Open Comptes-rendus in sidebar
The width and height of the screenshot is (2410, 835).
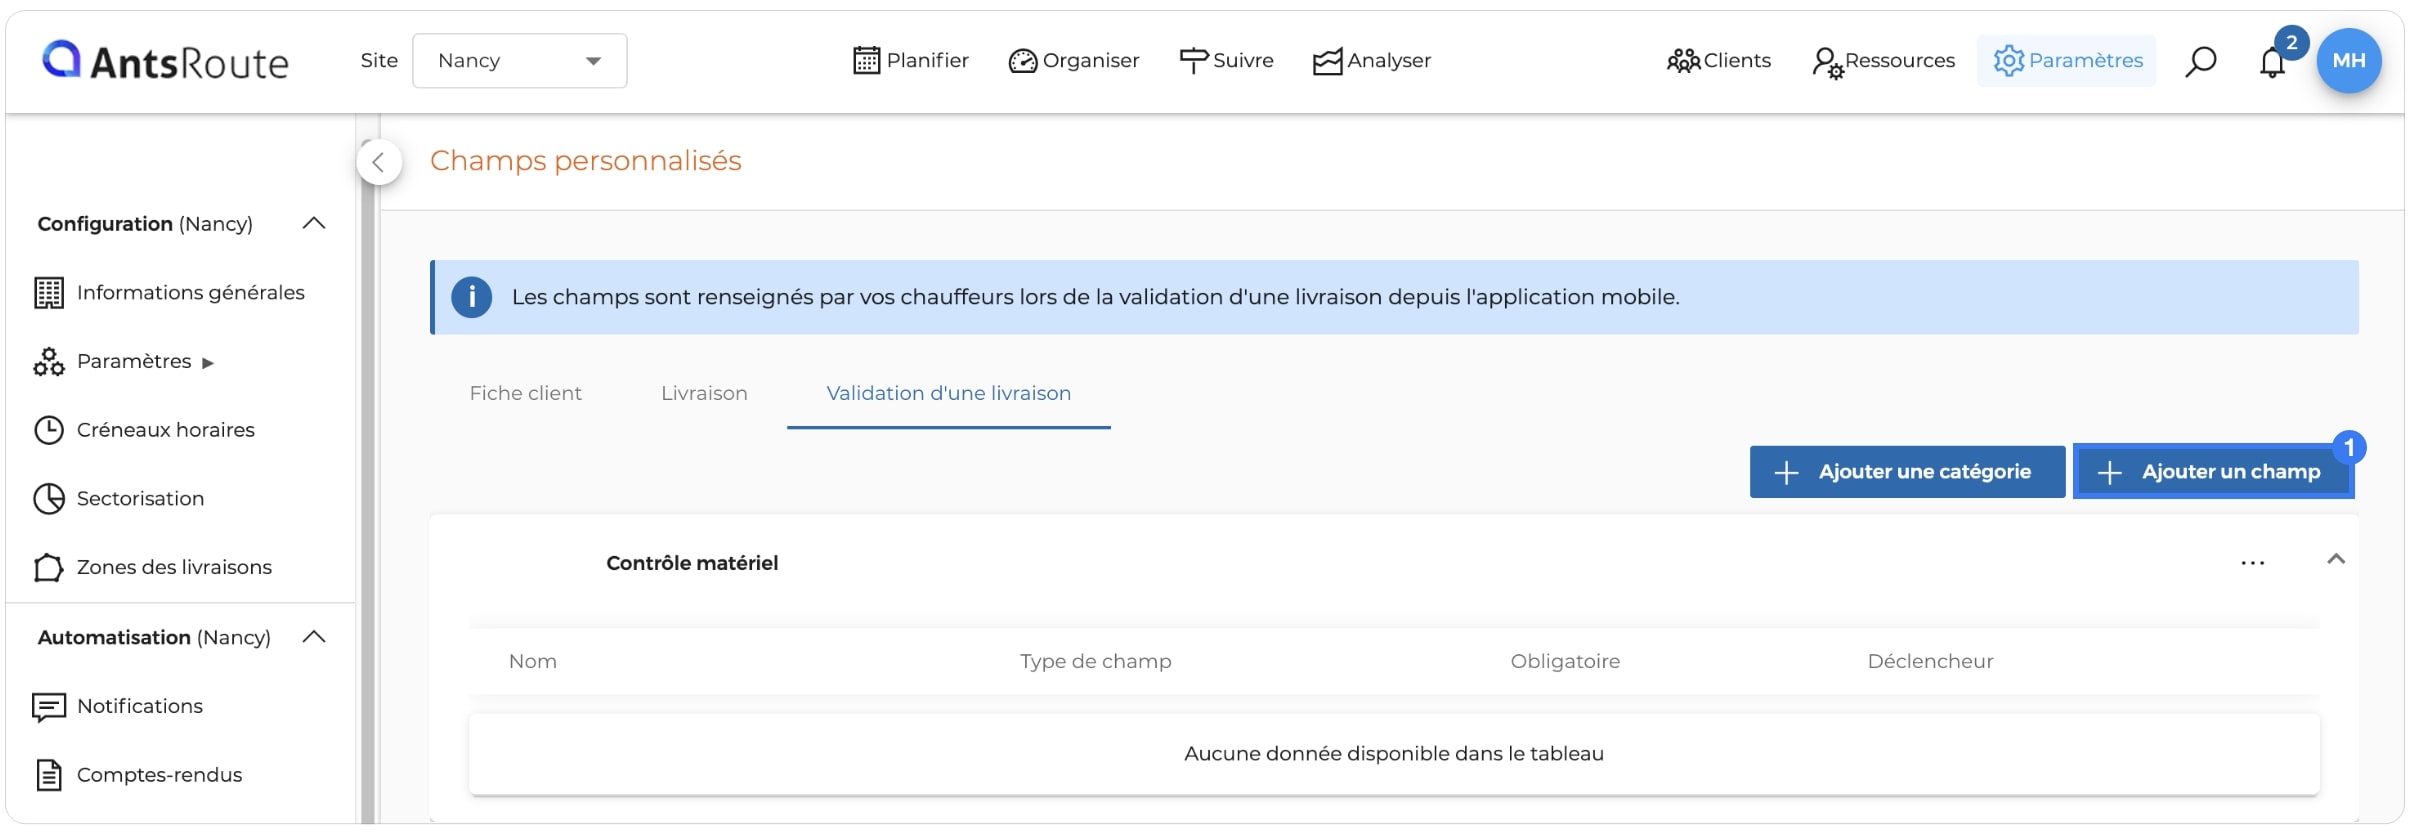tap(160, 775)
